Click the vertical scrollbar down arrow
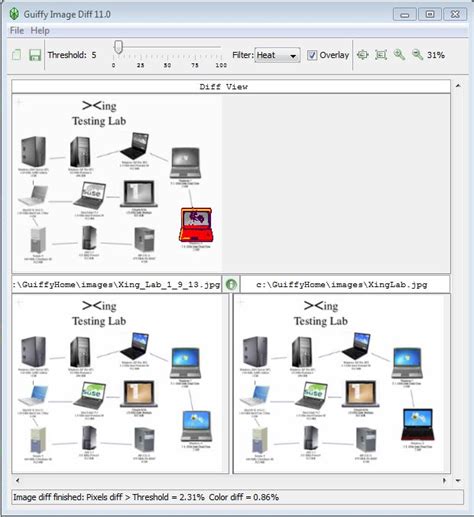 (458, 480)
